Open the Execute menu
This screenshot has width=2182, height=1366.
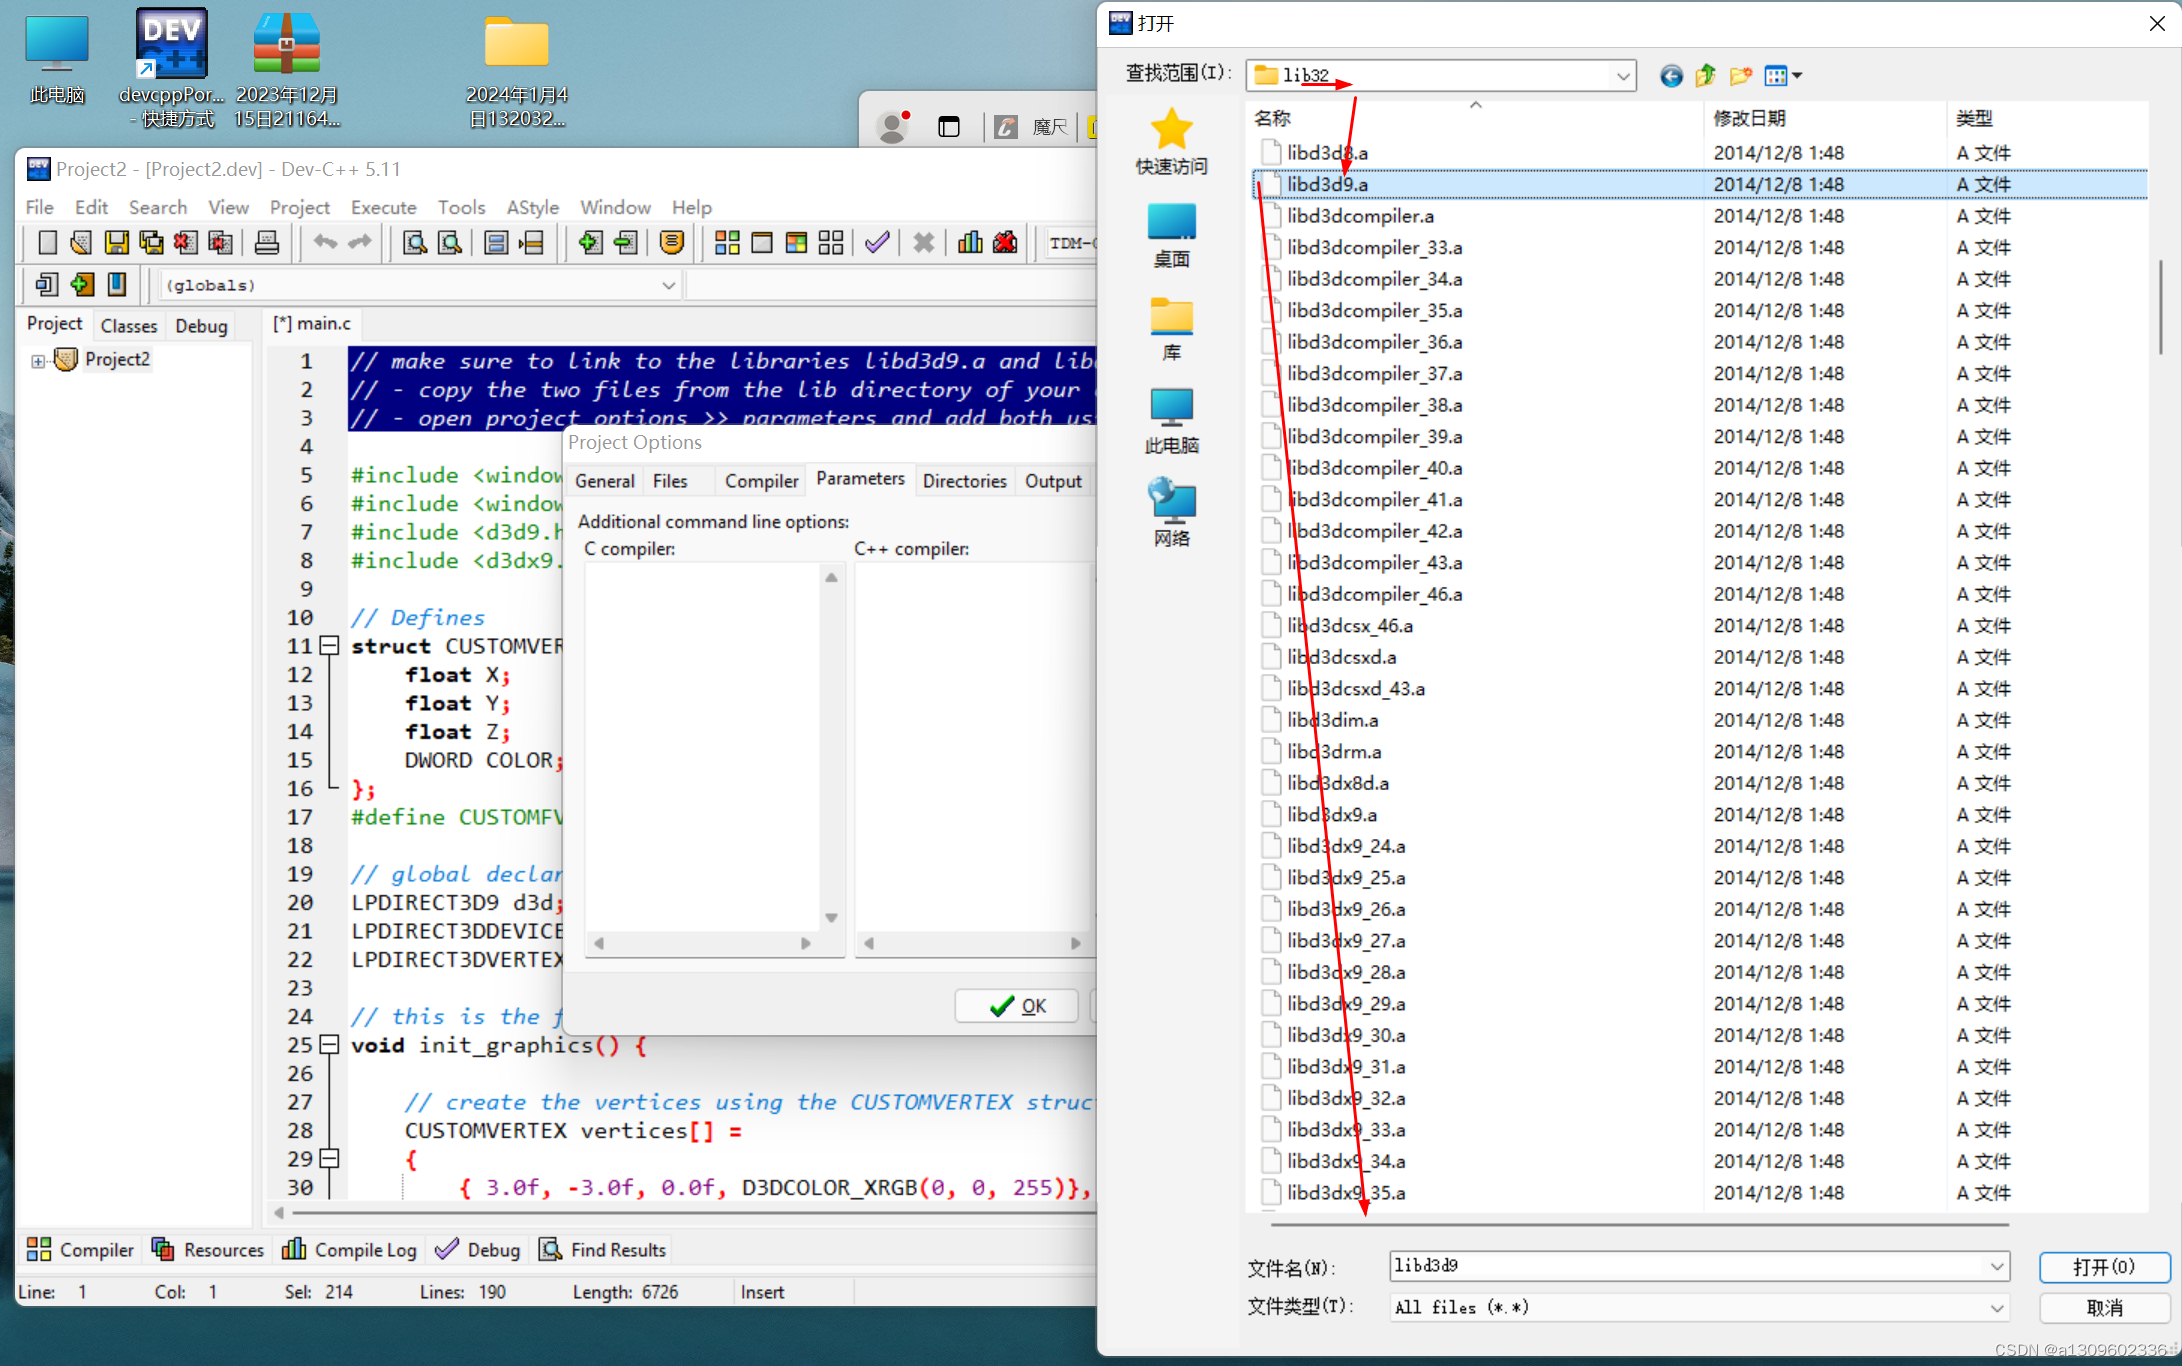coord(383,207)
